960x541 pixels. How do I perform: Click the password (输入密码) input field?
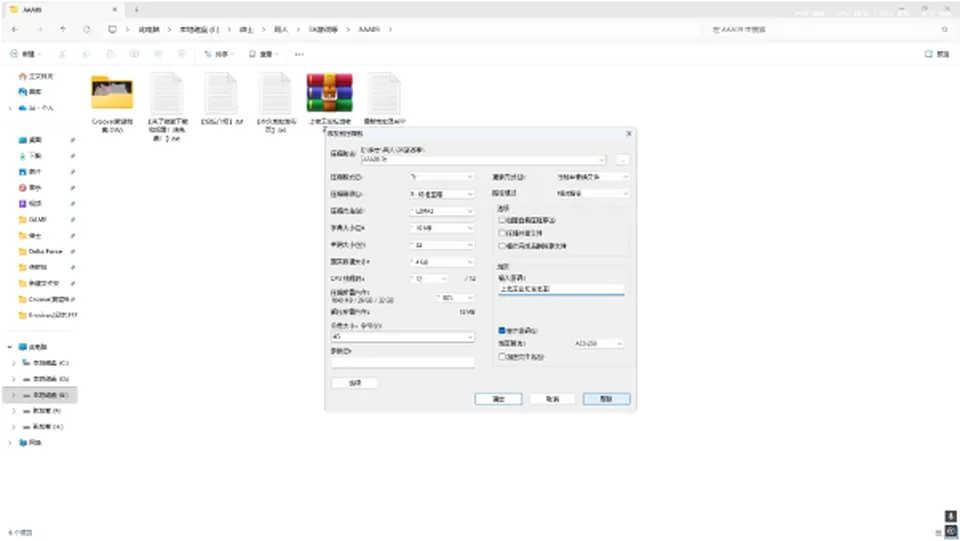click(x=561, y=288)
